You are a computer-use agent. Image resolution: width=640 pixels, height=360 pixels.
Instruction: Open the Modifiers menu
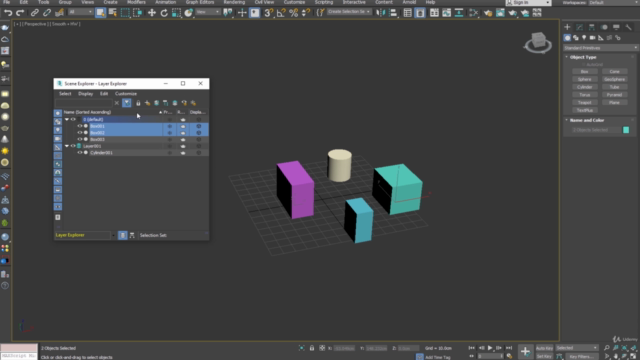(136, 2)
